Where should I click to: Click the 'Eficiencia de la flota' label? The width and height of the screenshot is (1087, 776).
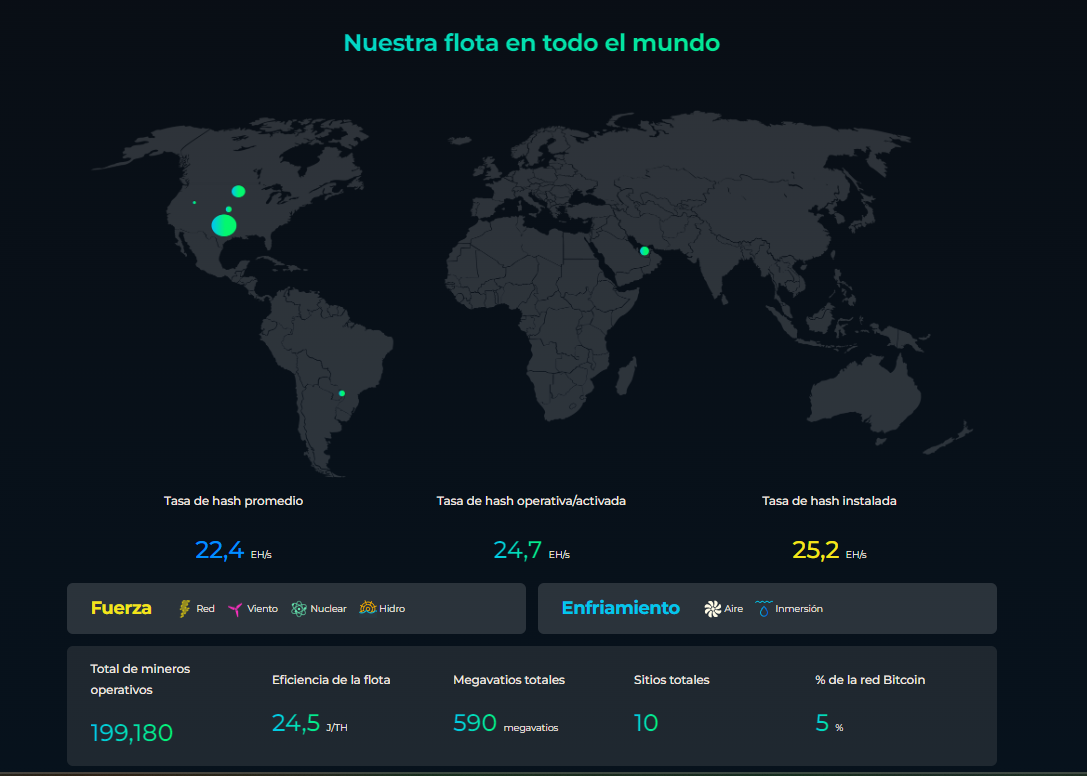pyautogui.click(x=331, y=680)
